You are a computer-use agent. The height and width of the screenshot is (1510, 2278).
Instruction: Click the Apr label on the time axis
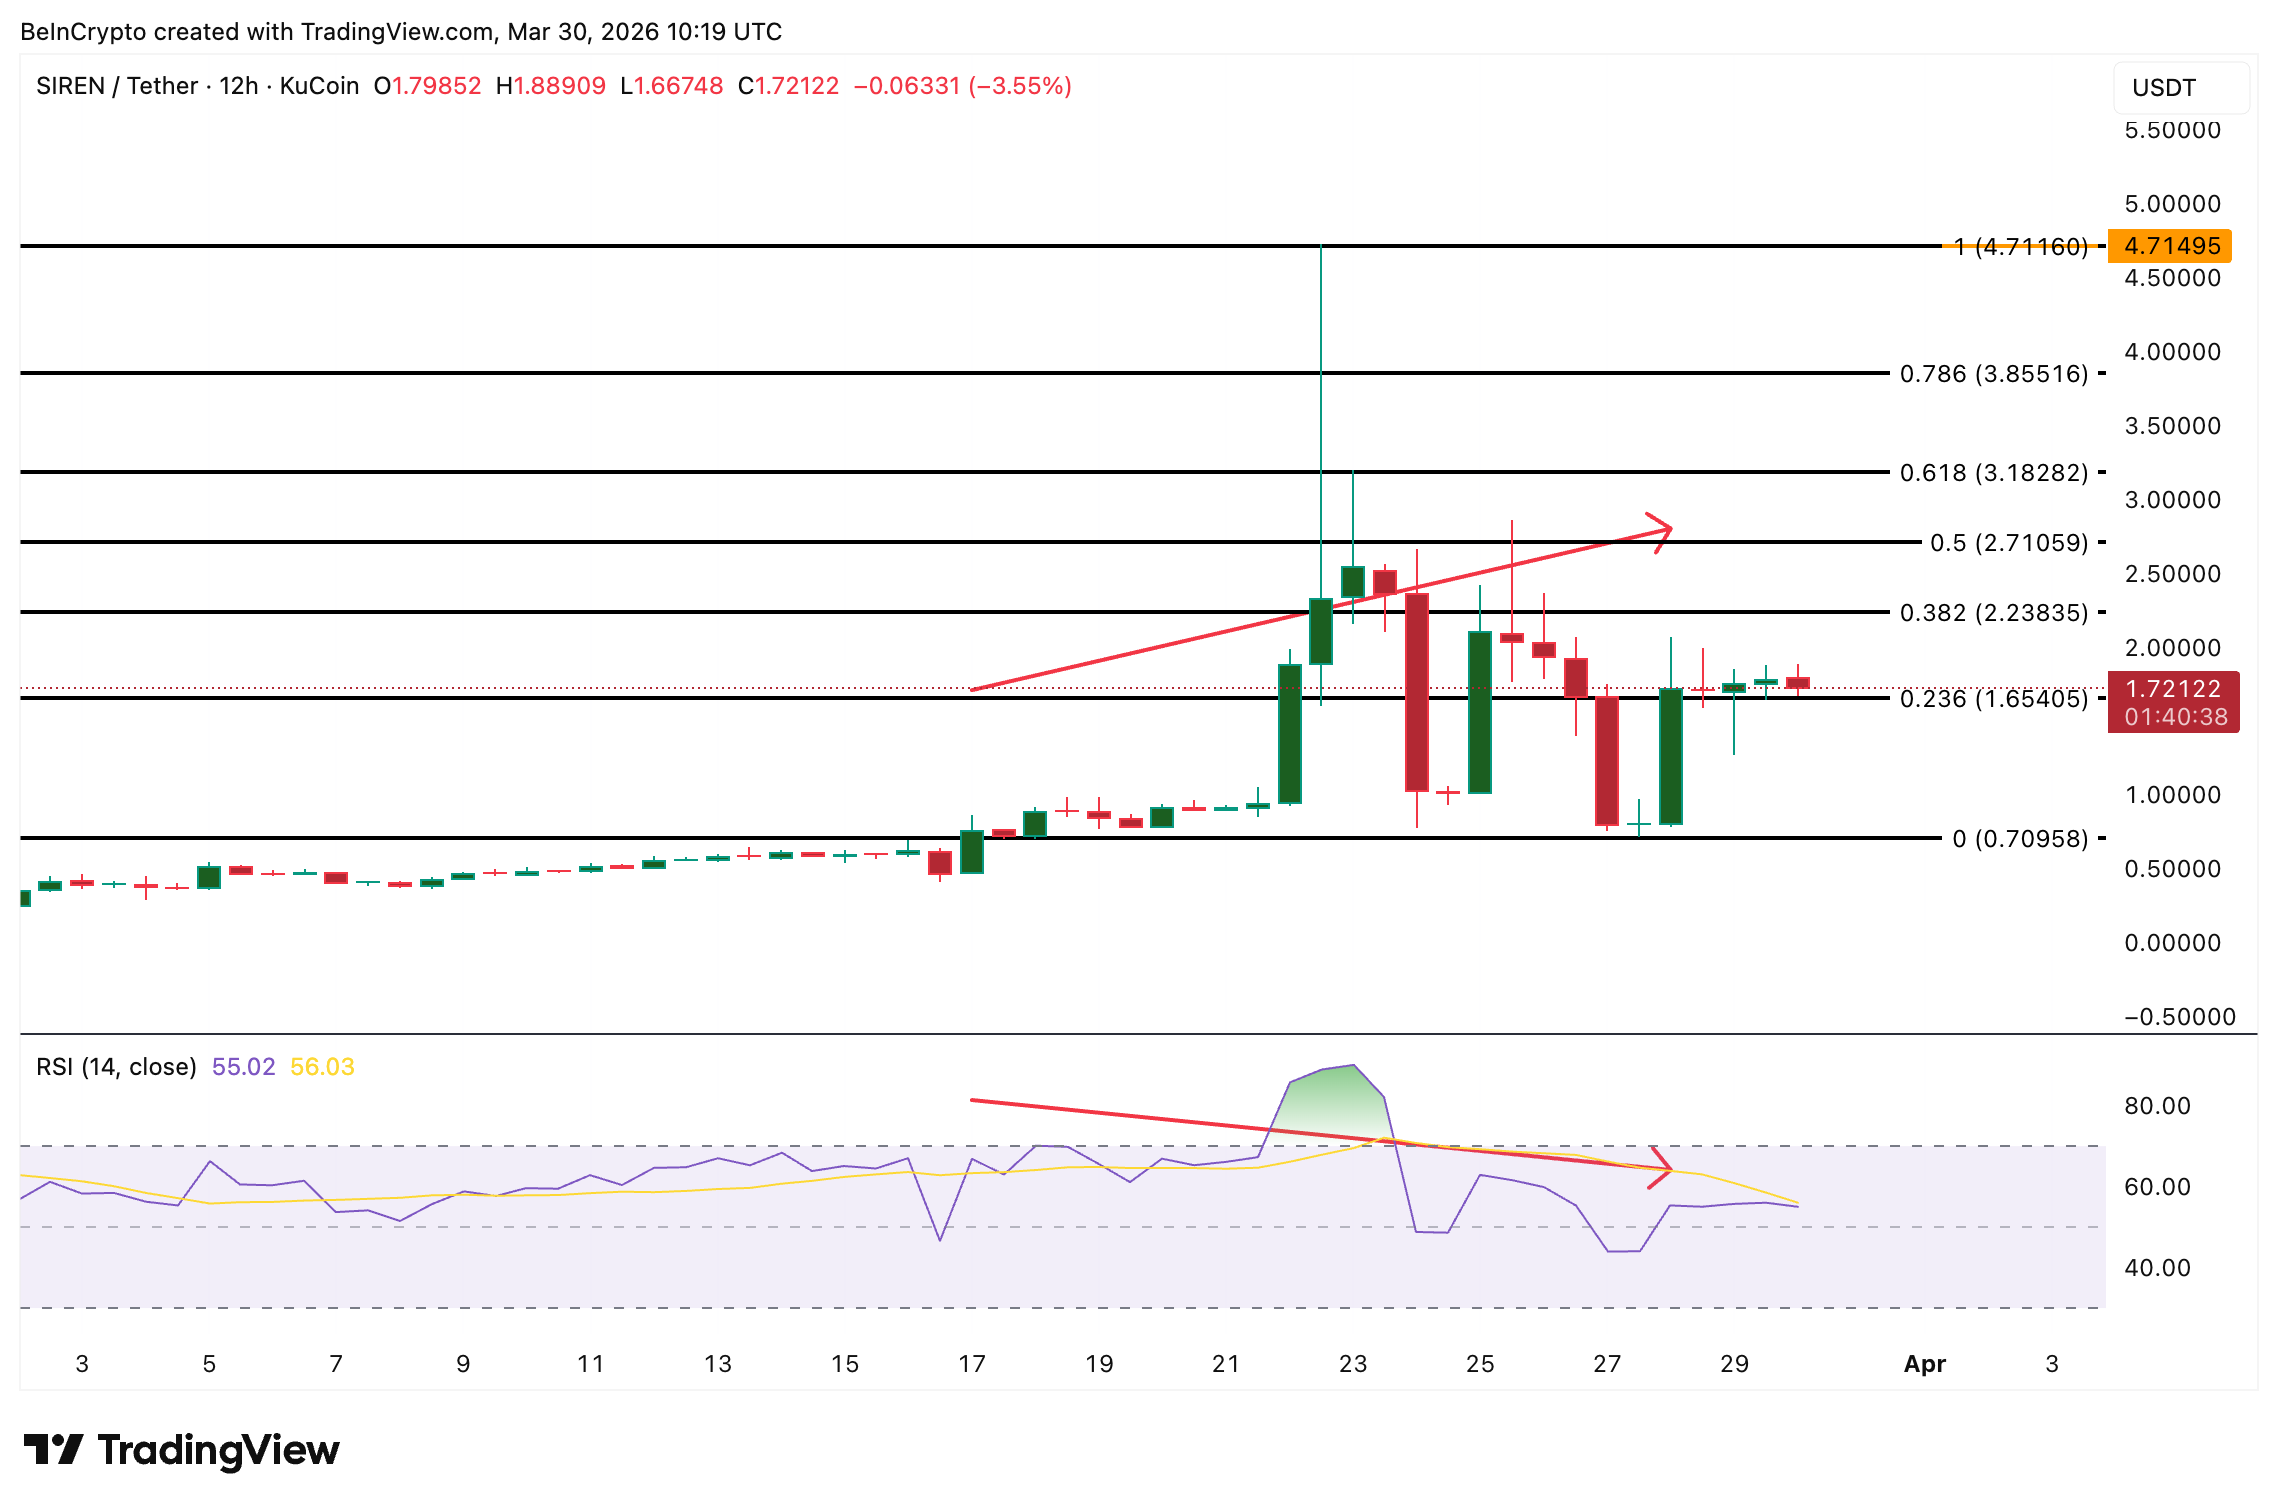(x=1923, y=1363)
